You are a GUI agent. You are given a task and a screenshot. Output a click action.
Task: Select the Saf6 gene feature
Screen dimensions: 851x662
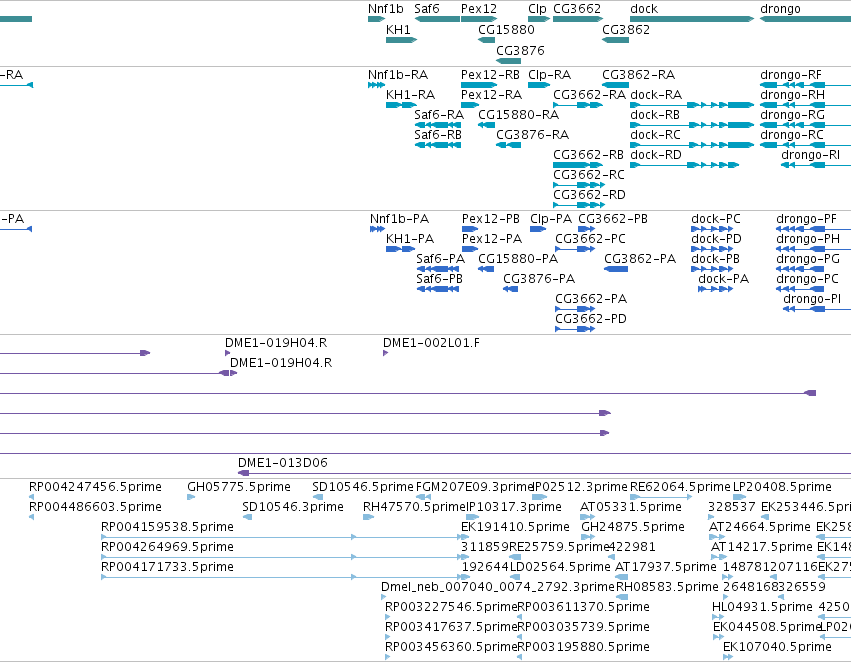click(x=437, y=19)
